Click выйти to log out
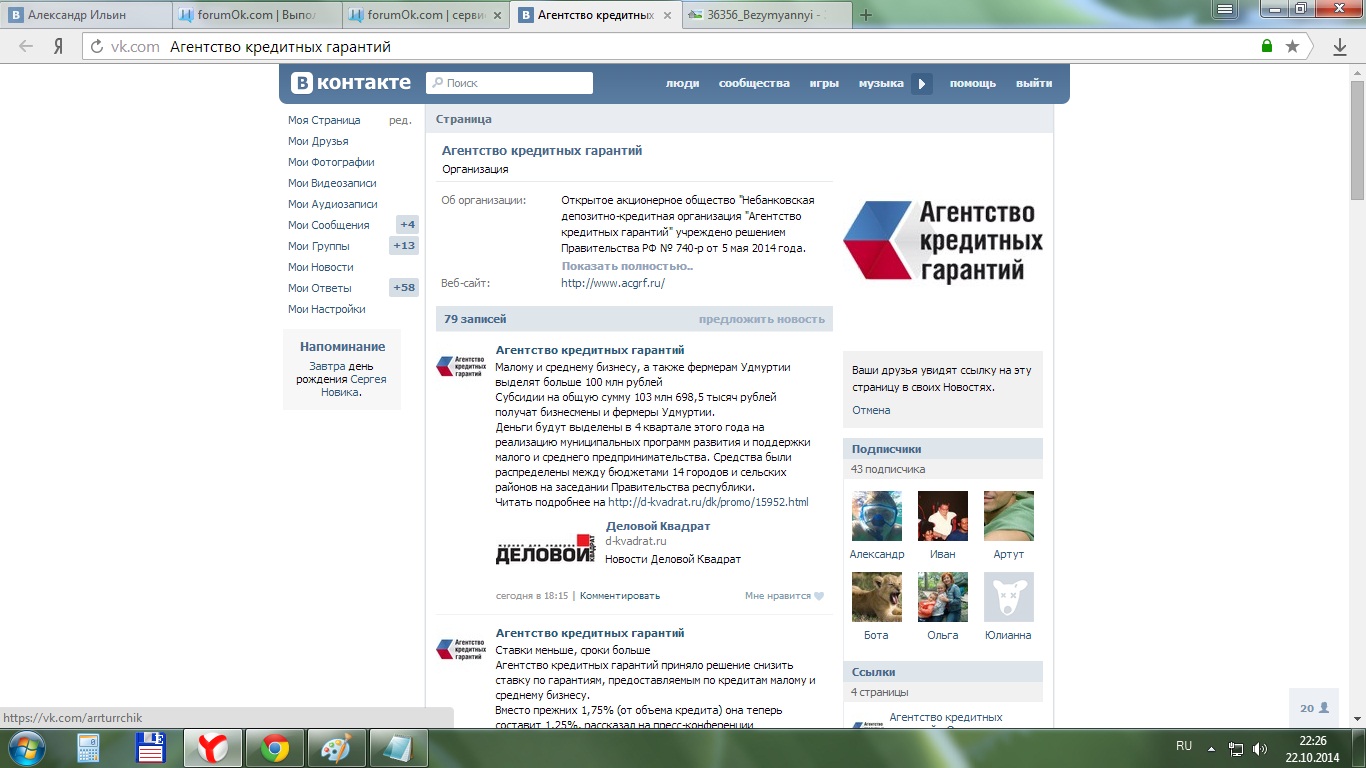This screenshot has height=768, width=1366. coord(1034,83)
